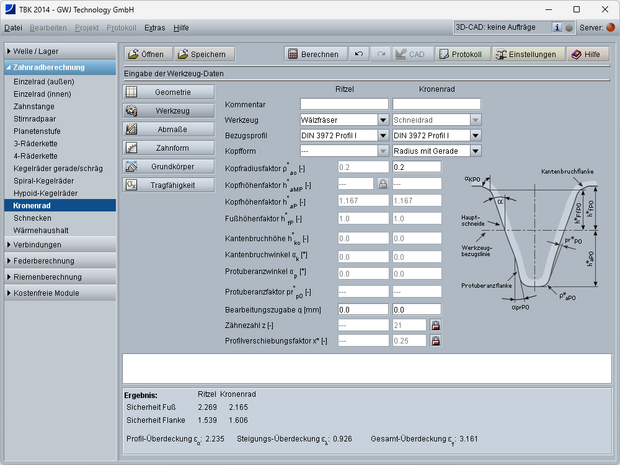620x465 pixels.
Task: Open Einstellungen settings
Action: pos(524,54)
